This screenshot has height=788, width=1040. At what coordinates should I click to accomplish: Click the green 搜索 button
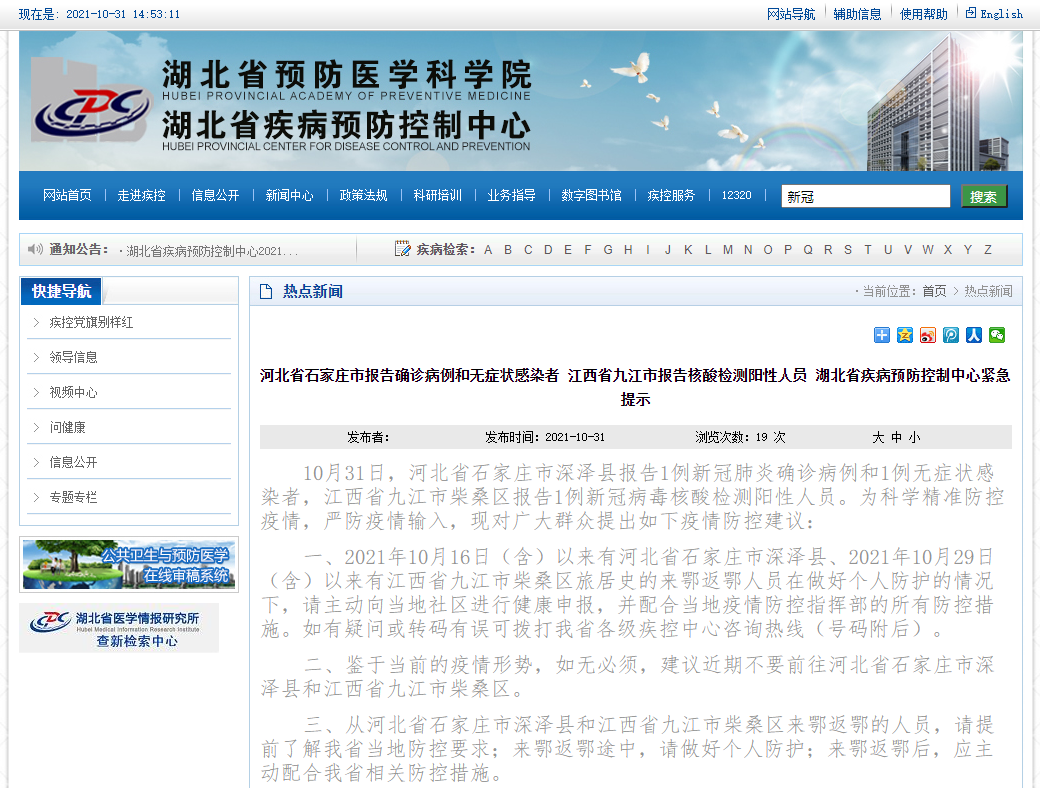(x=984, y=196)
